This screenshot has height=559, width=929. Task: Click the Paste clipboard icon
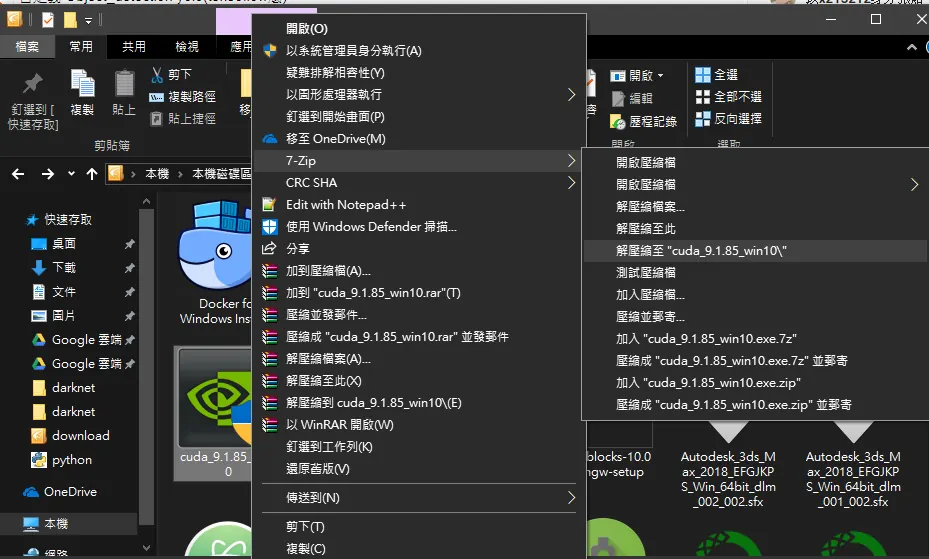point(124,84)
